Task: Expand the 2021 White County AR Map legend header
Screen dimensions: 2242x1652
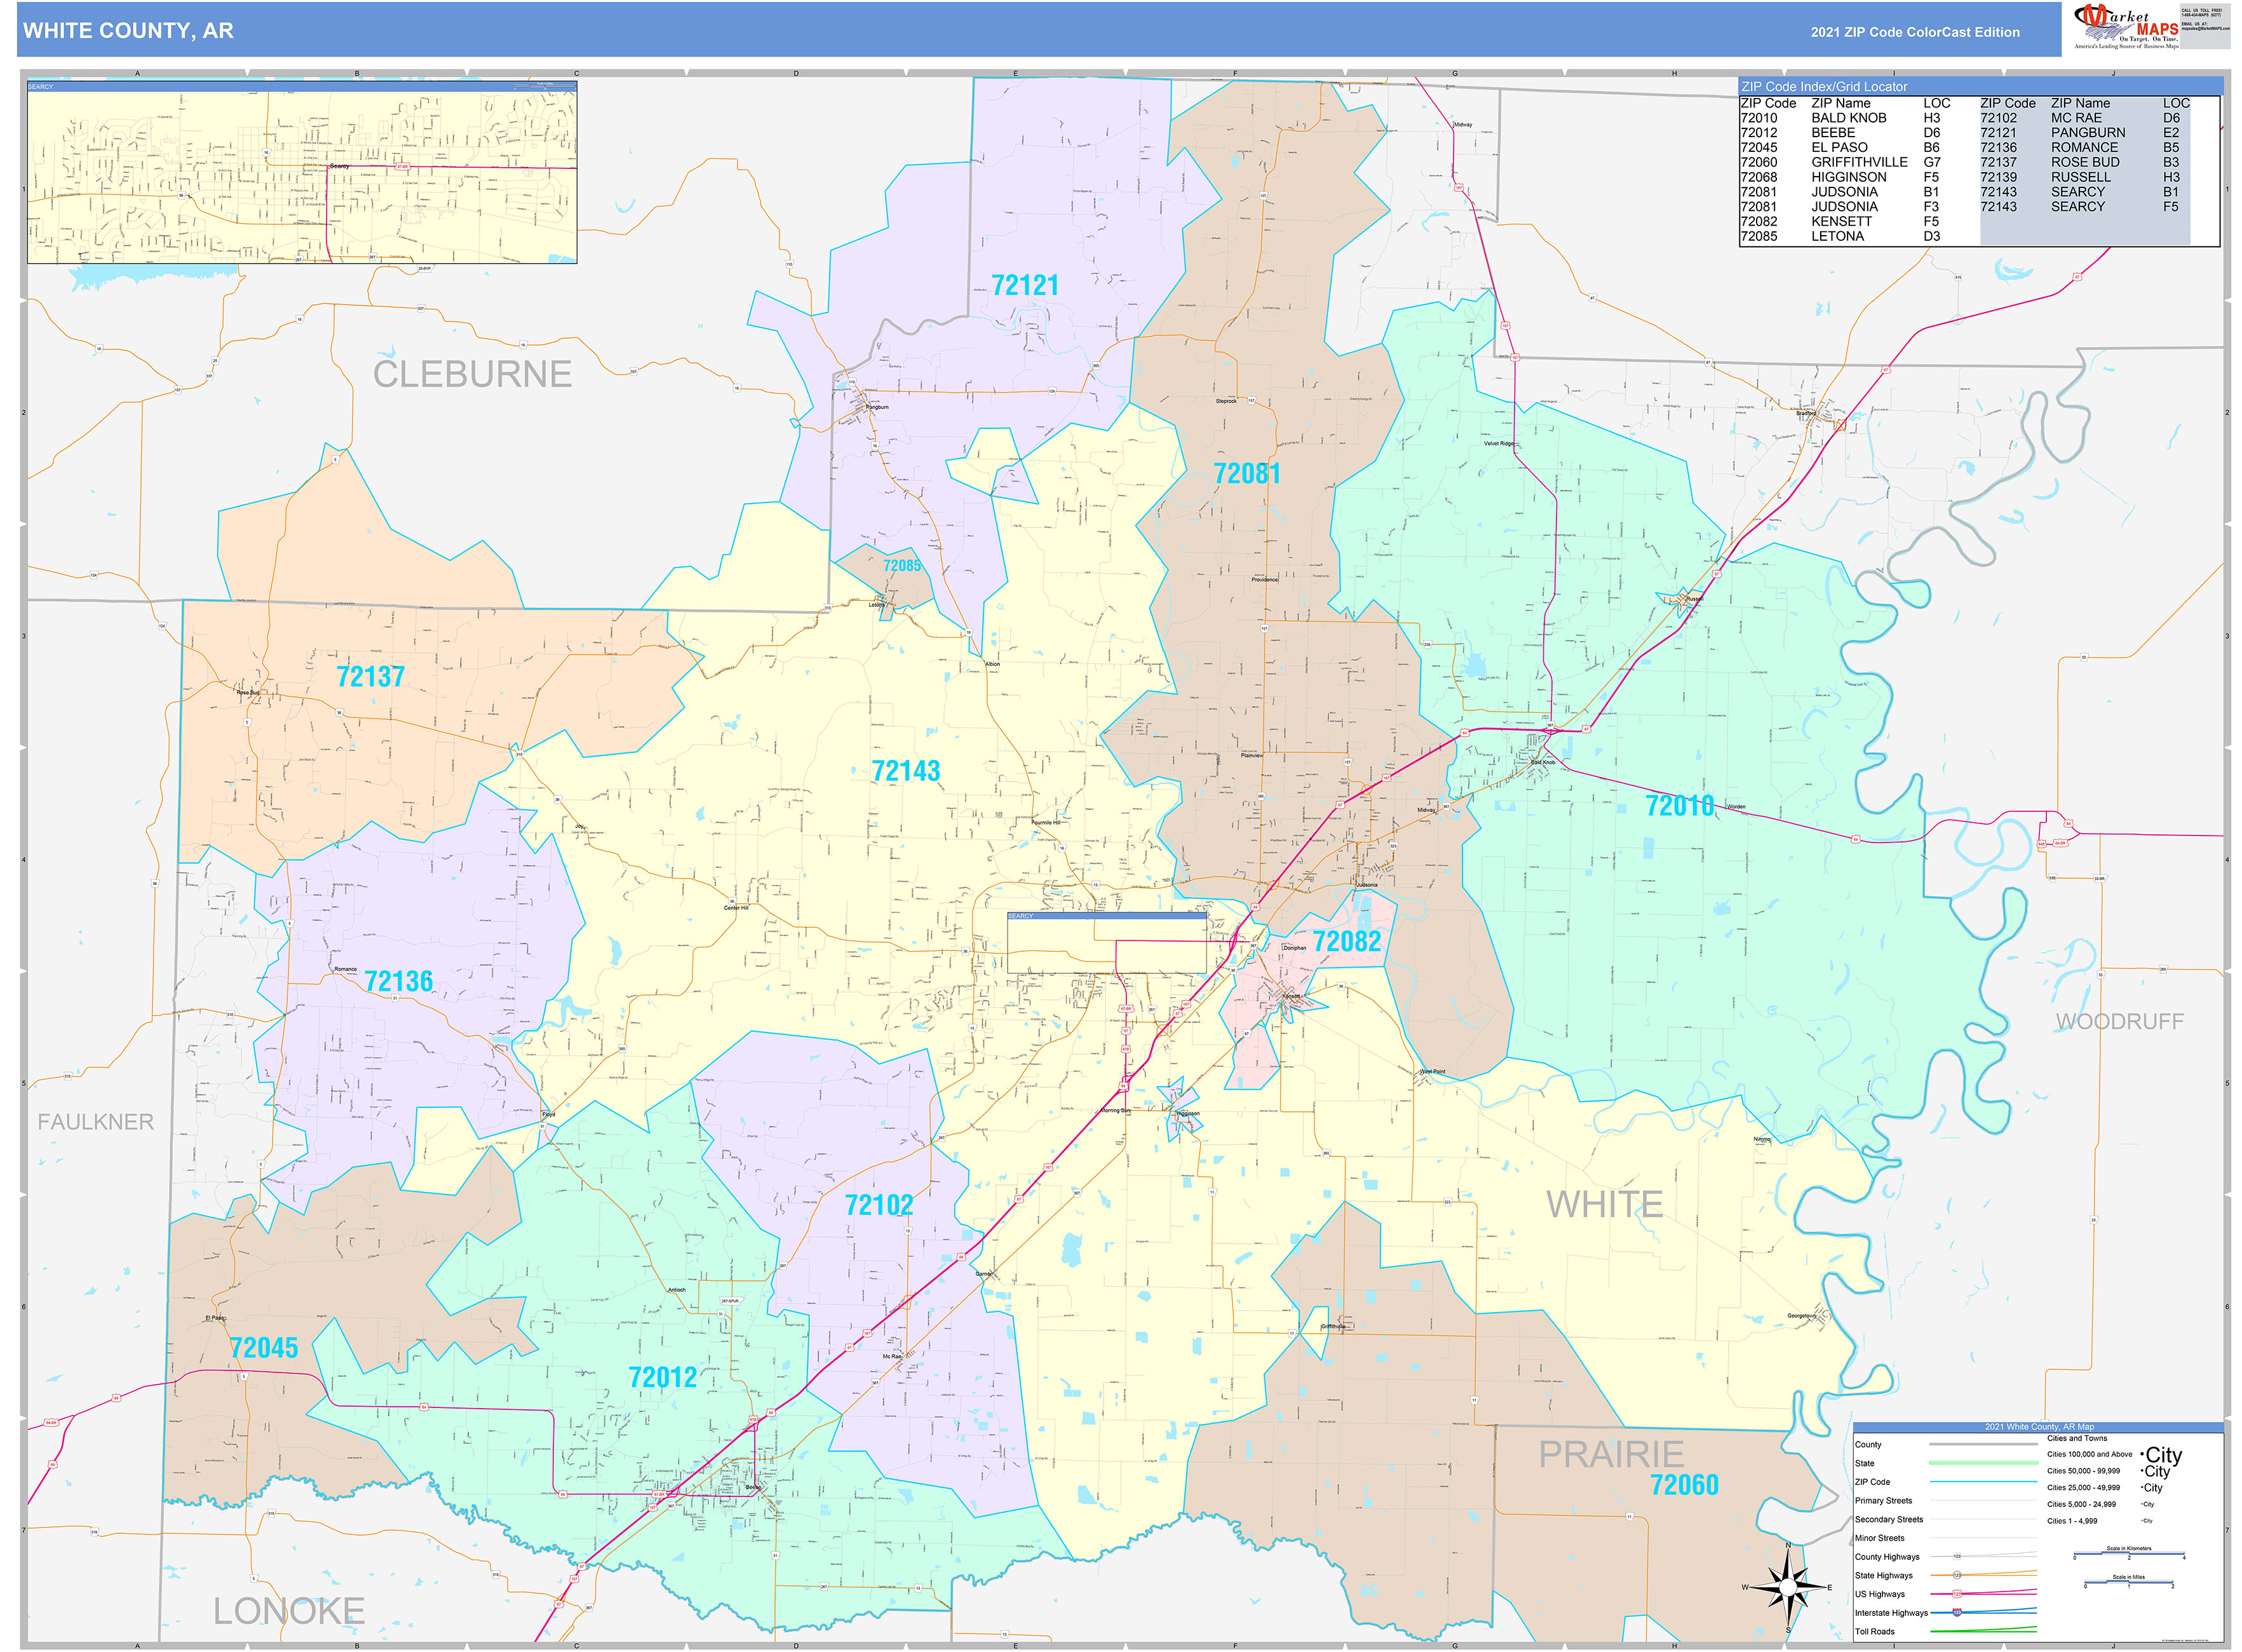Action: click(2040, 1427)
